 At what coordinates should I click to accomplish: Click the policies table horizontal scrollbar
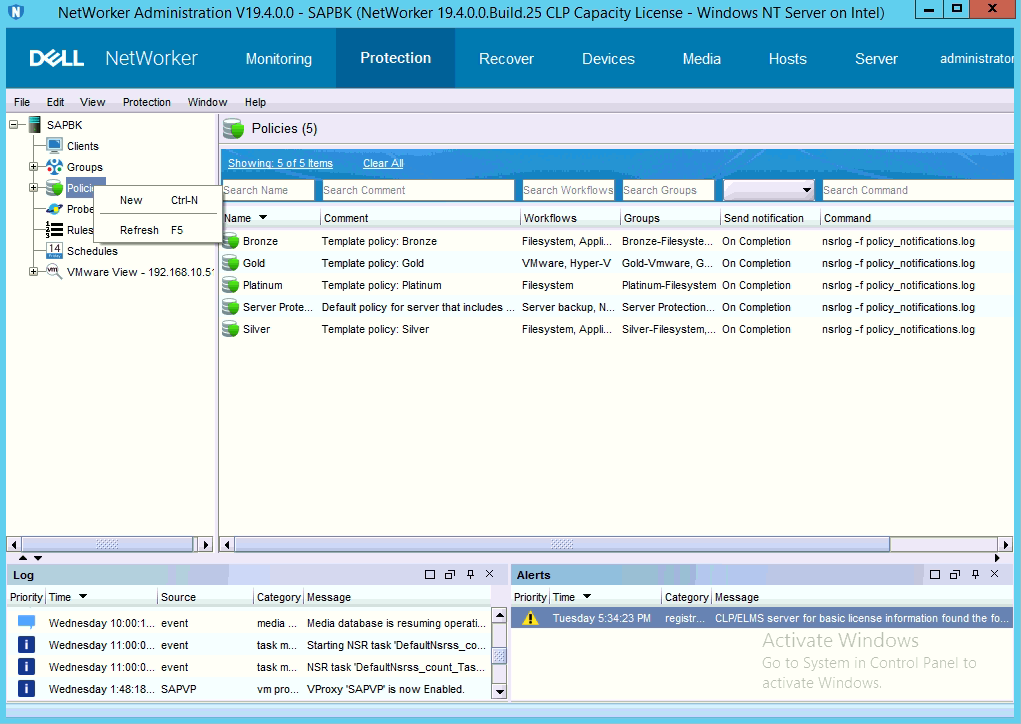pos(560,544)
